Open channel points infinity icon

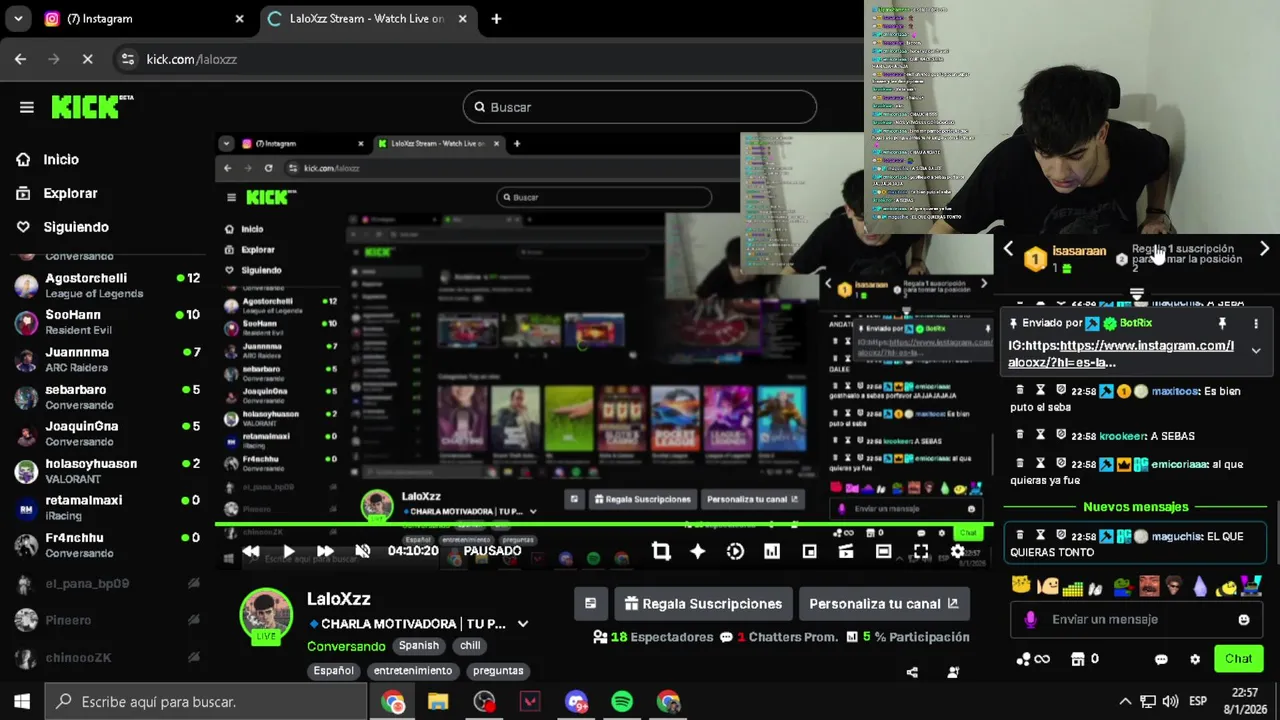pyautogui.click(x=1033, y=659)
